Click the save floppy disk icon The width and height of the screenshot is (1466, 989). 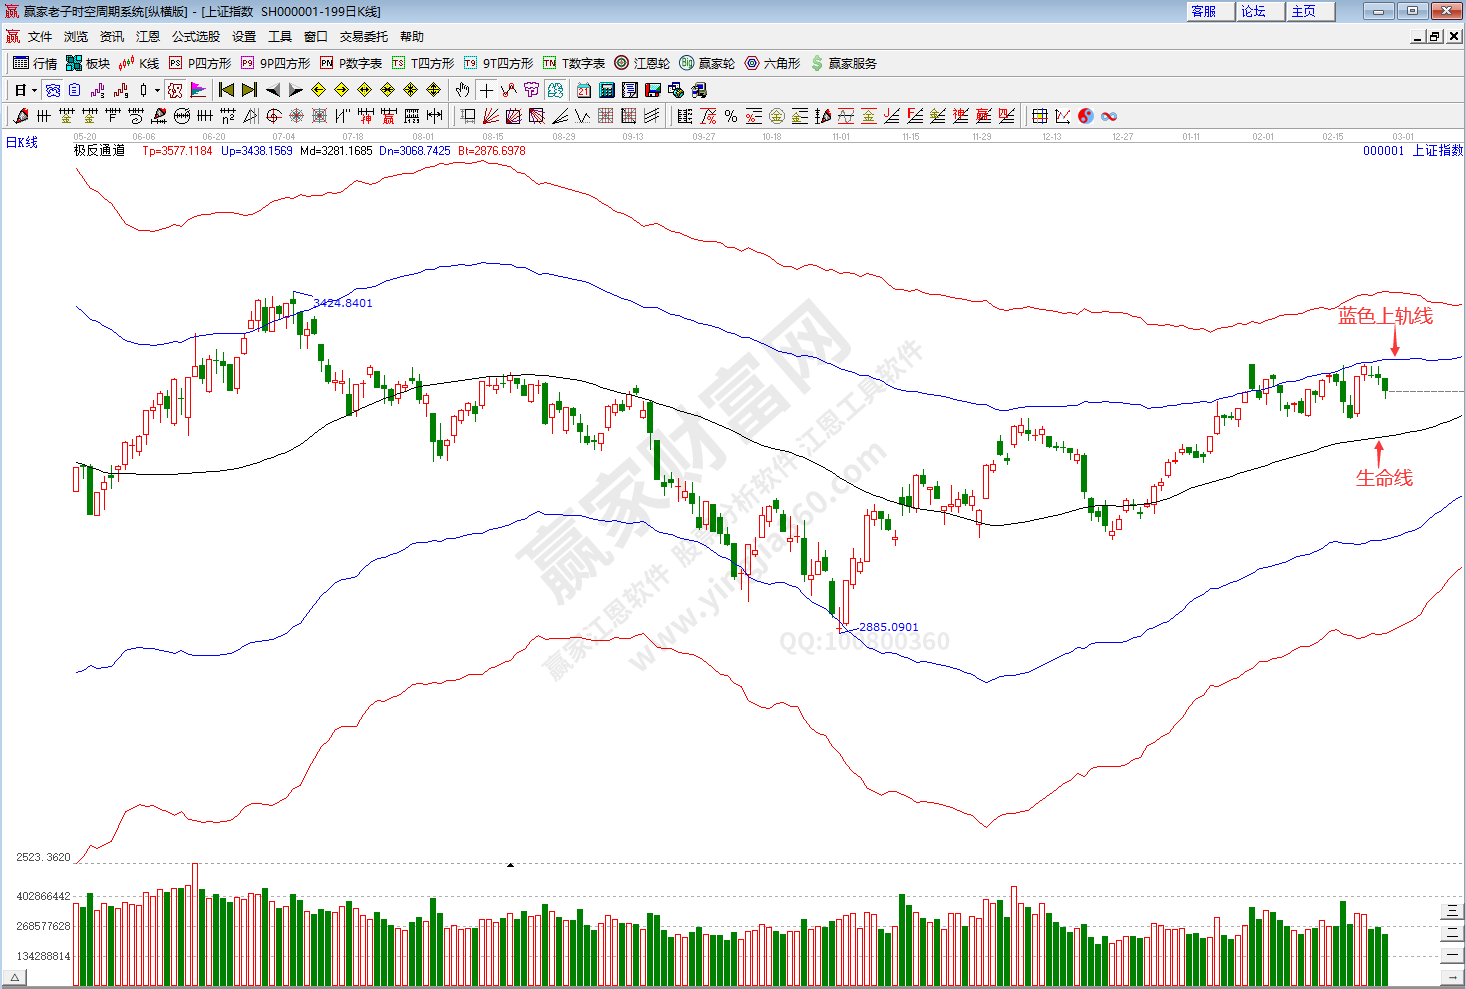[x=653, y=90]
